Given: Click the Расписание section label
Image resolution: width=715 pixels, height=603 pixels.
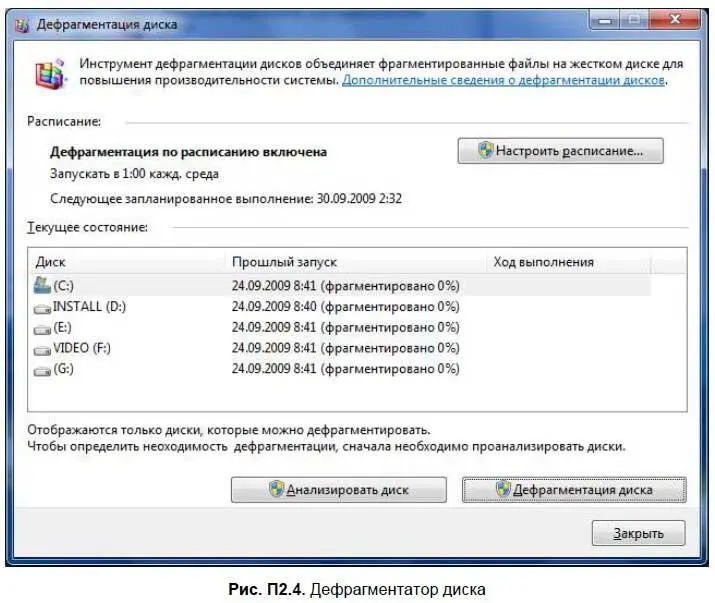Looking at the screenshot, I should (64, 121).
